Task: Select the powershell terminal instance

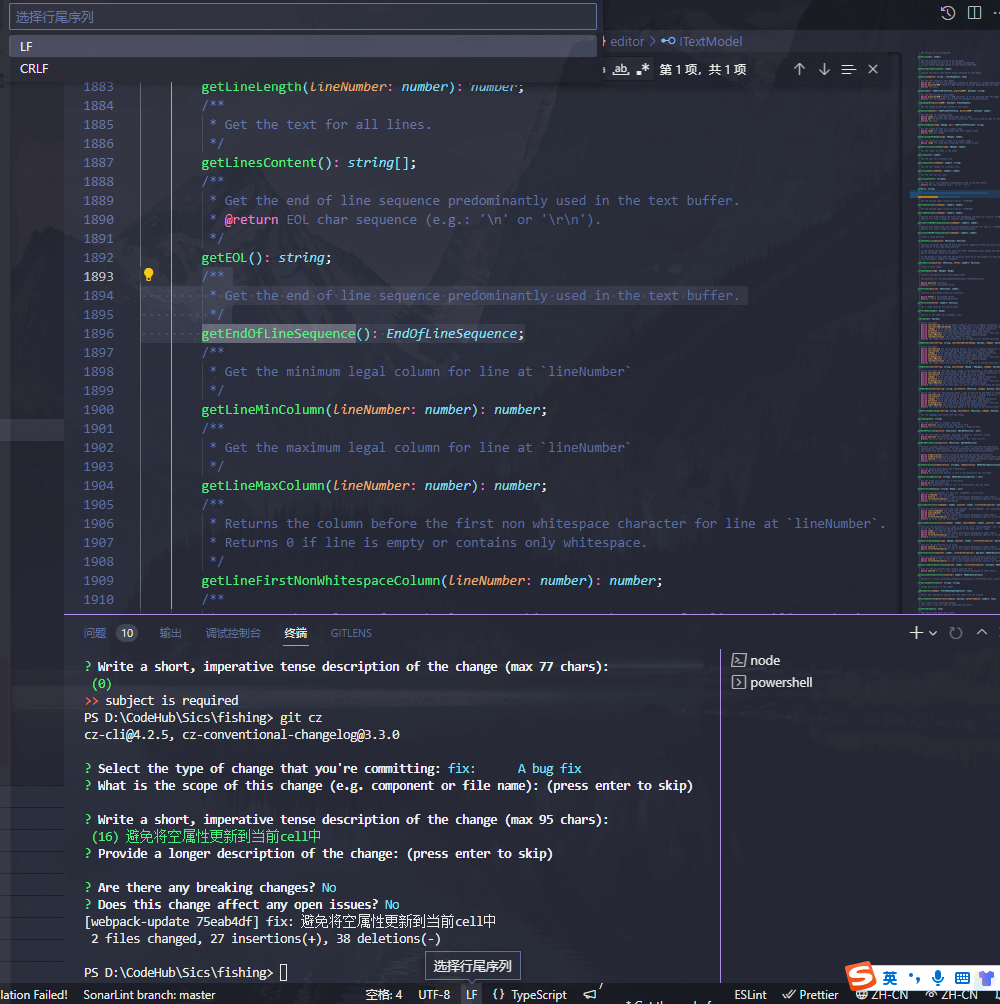Action: point(772,683)
